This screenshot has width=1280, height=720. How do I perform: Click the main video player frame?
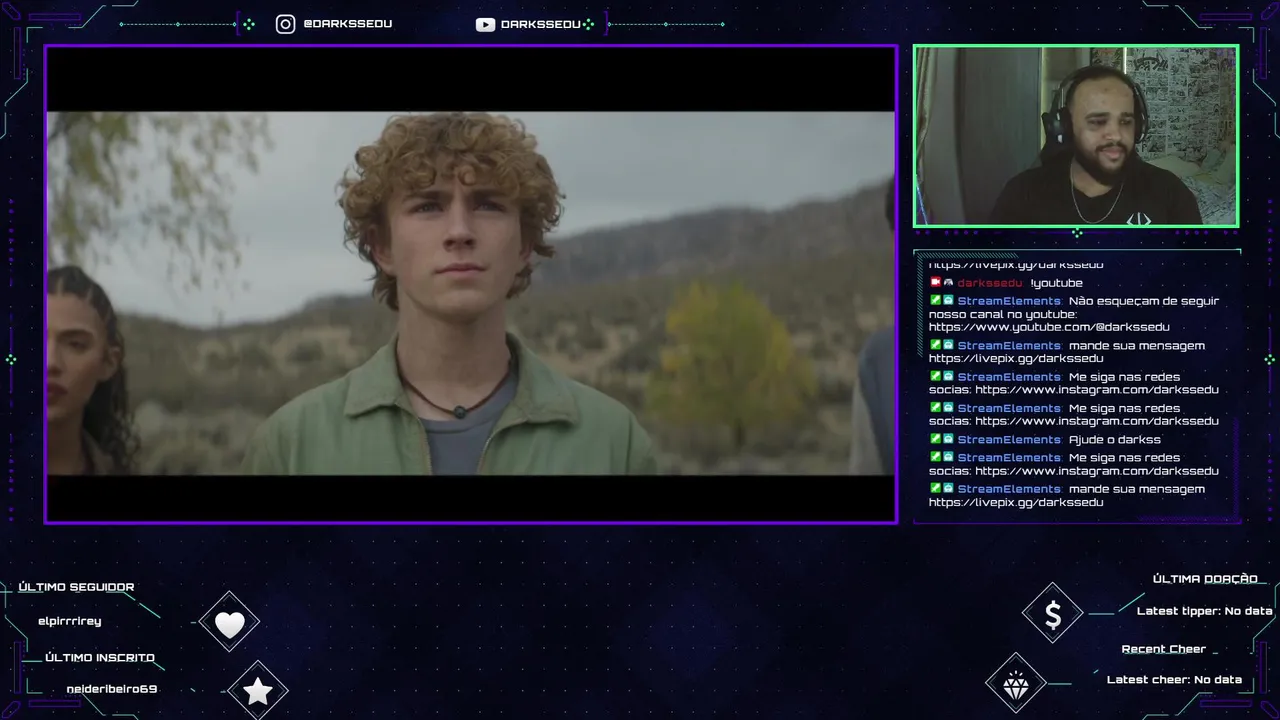(x=471, y=284)
